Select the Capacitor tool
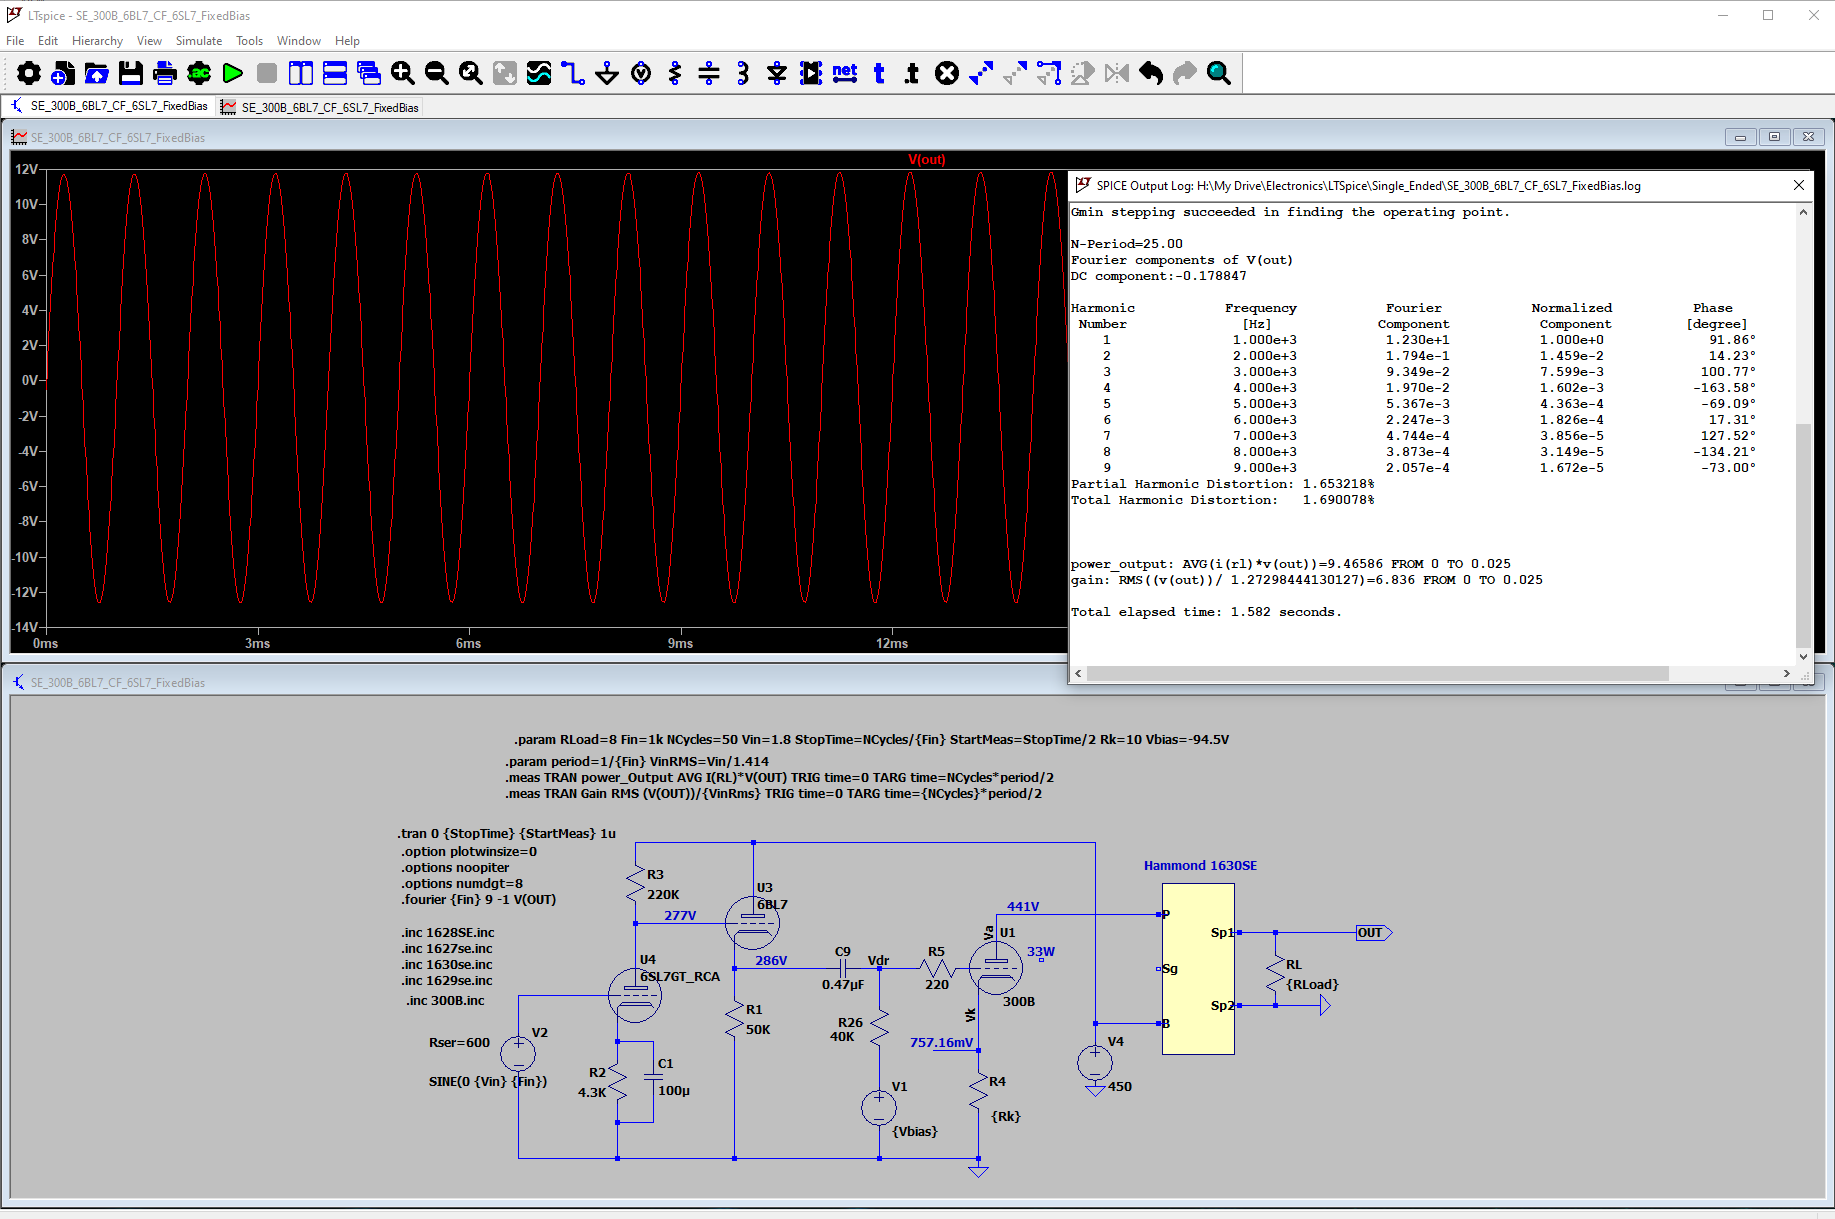Viewport: 1835px width, 1219px height. tap(709, 73)
